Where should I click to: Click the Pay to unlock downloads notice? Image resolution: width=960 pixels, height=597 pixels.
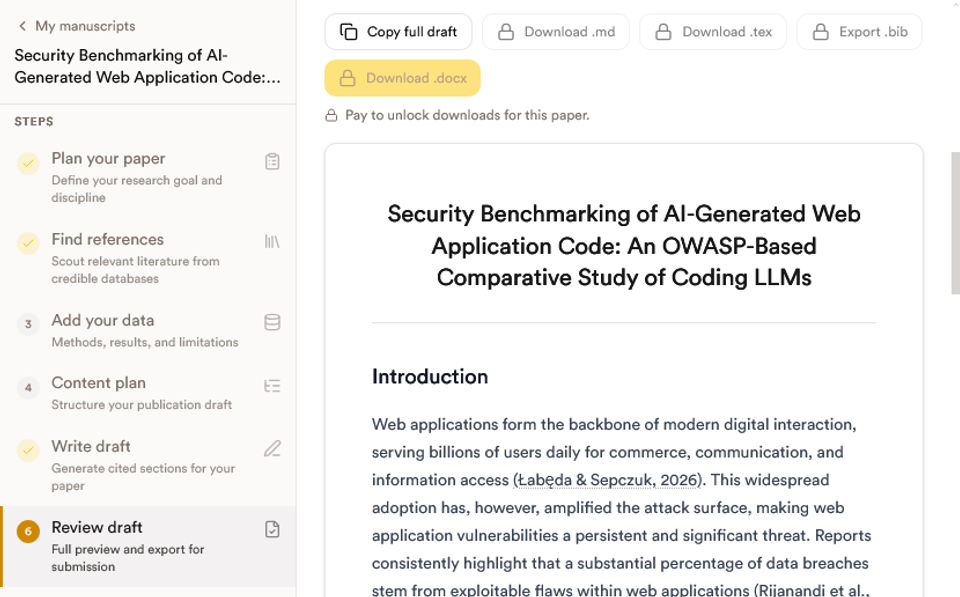pyautogui.click(x=467, y=115)
